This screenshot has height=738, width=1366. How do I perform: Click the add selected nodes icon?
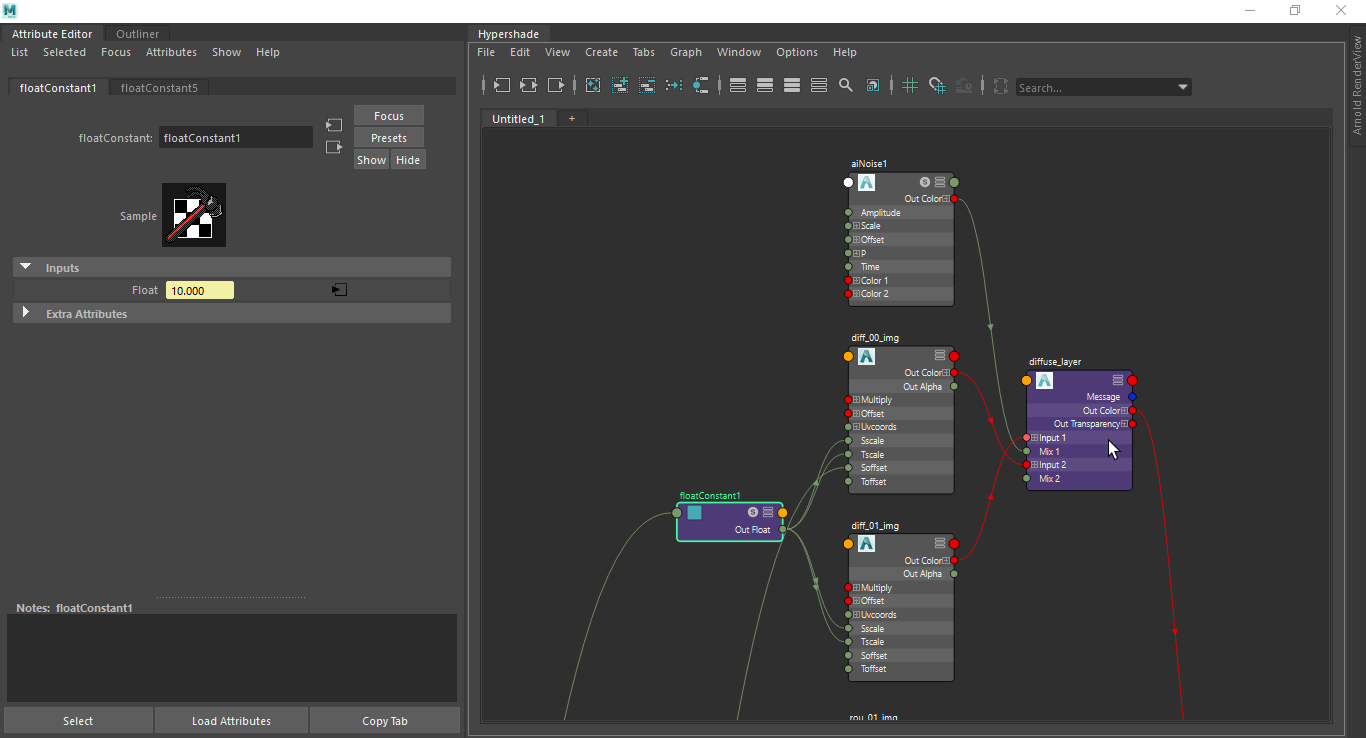(x=620, y=86)
